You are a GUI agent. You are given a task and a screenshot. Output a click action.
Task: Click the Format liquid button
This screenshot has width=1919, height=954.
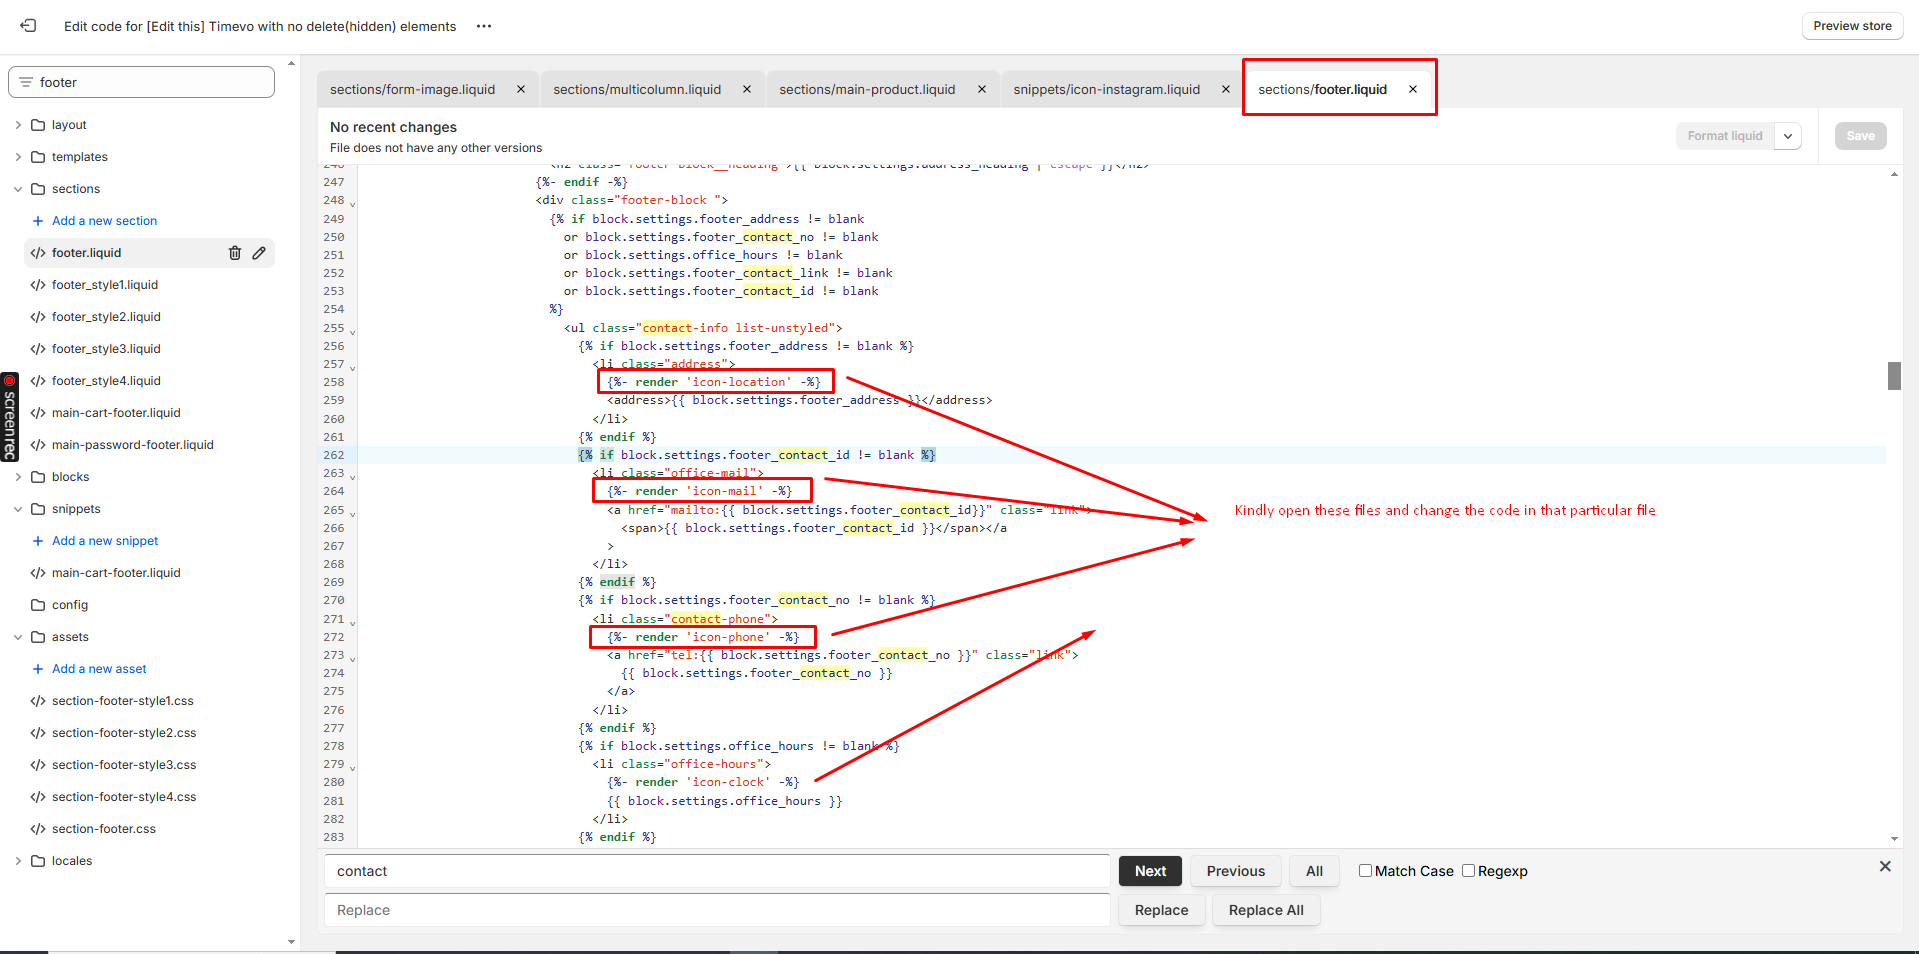tap(1725, 136)
